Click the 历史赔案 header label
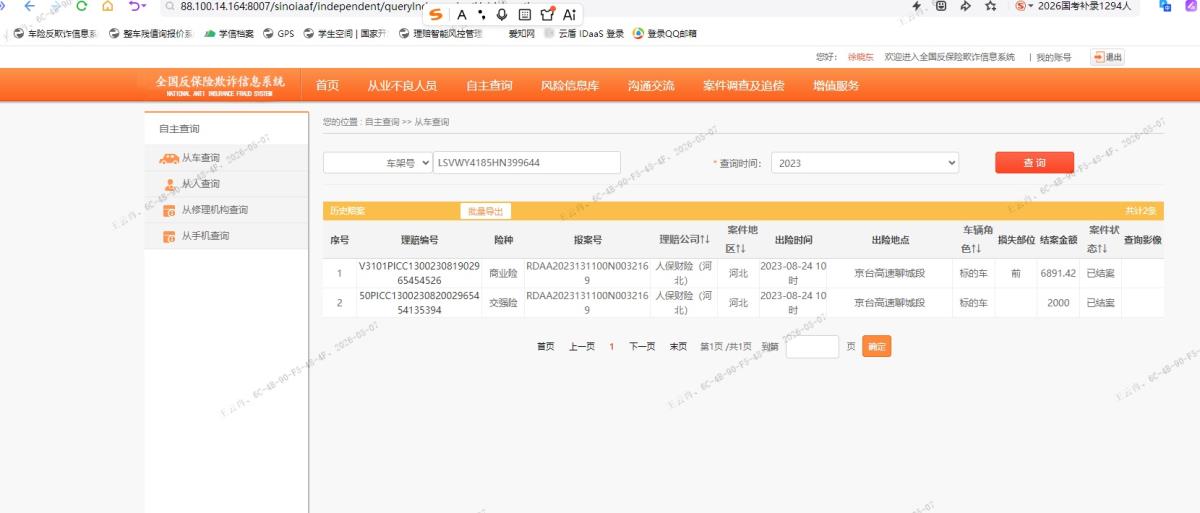Image resolution: width=1200 pixels, height=513 pixels. (347, 211)
